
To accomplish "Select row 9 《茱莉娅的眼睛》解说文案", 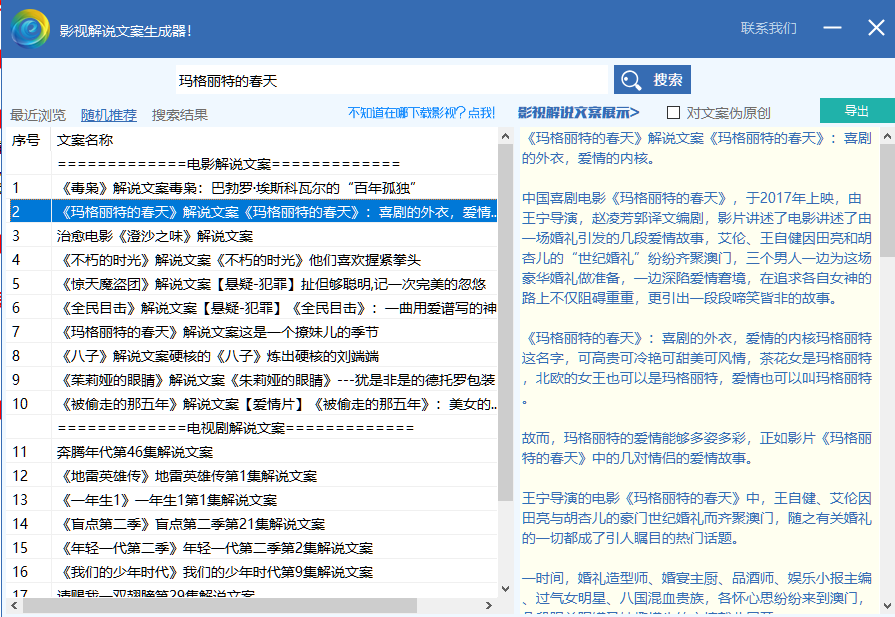I will click(253, 380).
